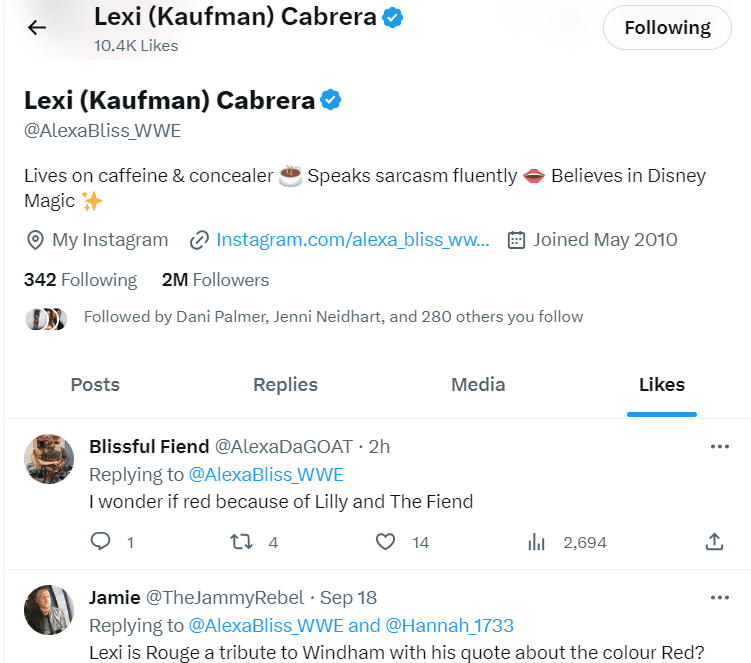
Task: Switch to the Posts tab
Action: tap(95, 385)
